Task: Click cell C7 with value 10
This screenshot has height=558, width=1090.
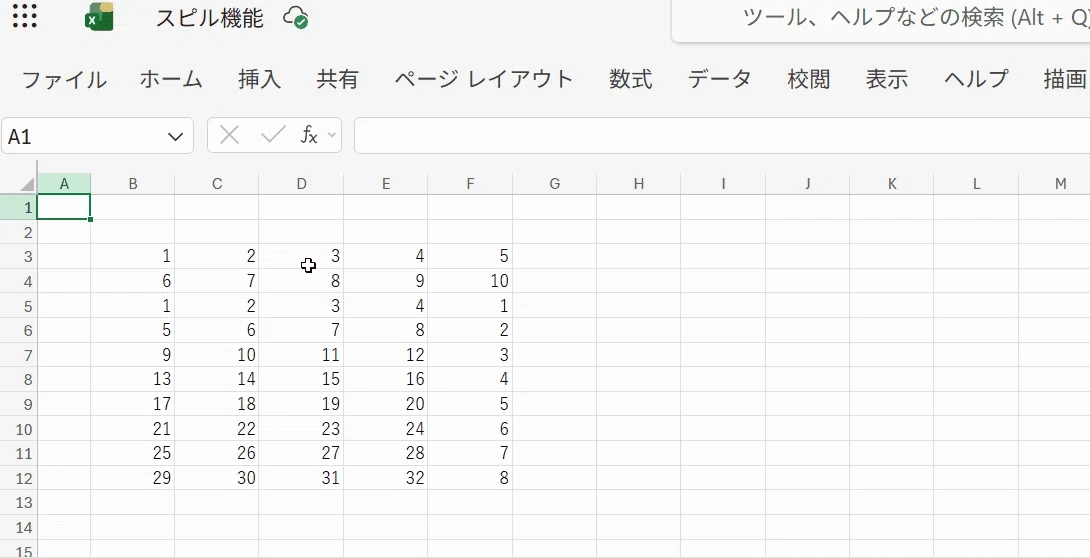Action: point(217,355)
